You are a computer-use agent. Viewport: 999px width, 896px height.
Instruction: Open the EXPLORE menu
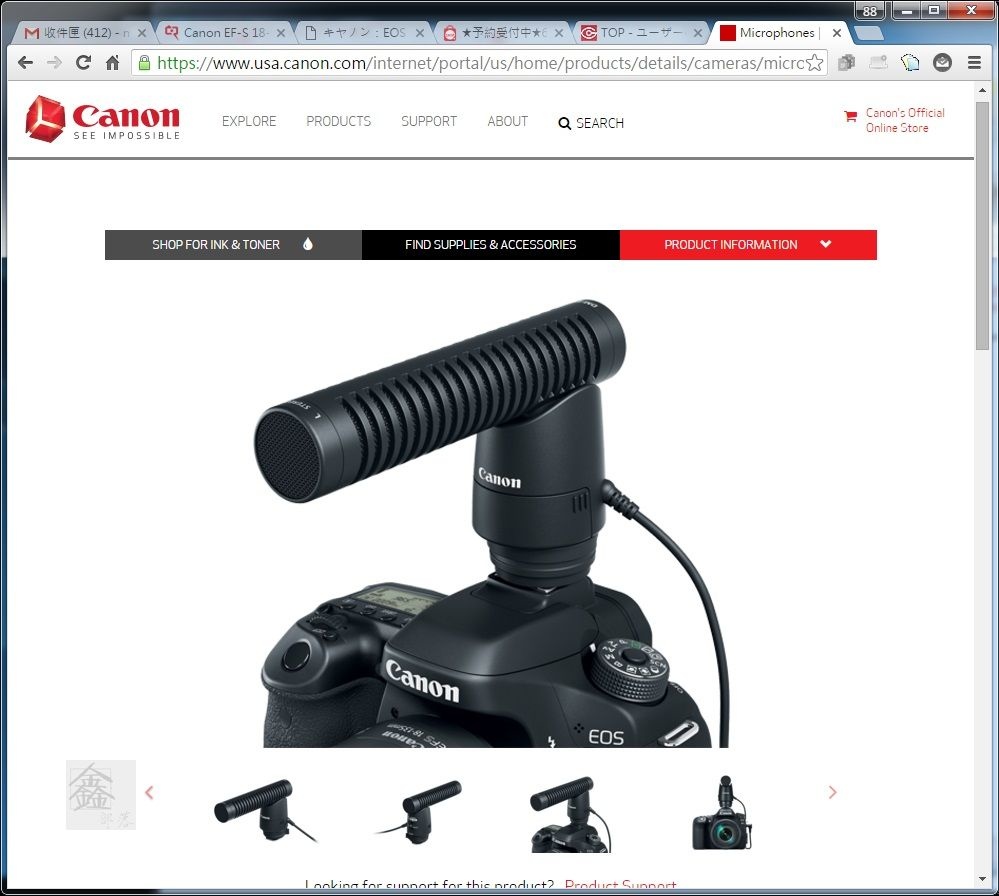tap(249, 121)
